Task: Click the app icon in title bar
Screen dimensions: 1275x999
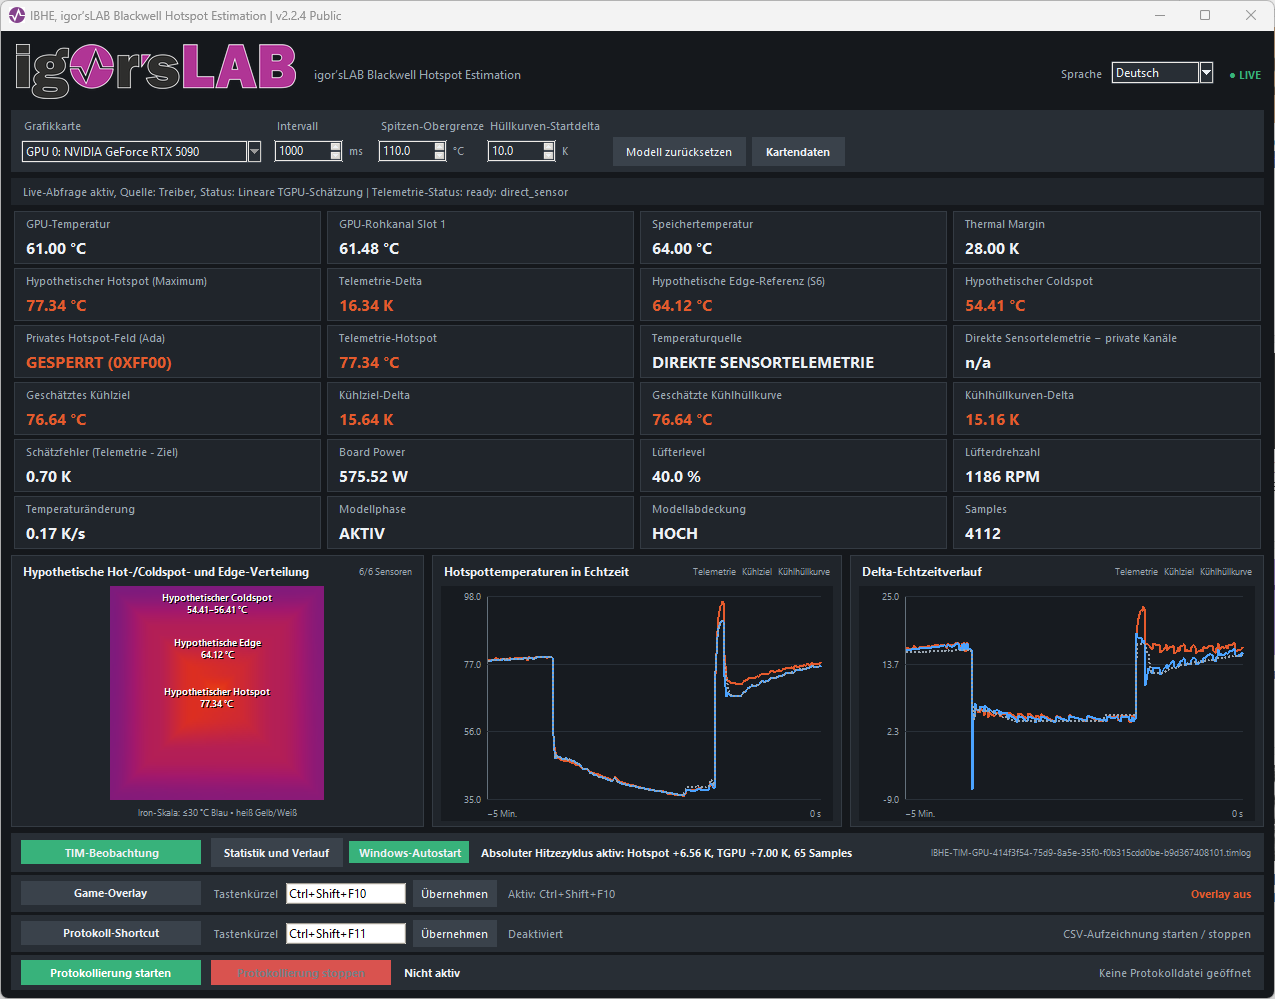Action: 16,15
